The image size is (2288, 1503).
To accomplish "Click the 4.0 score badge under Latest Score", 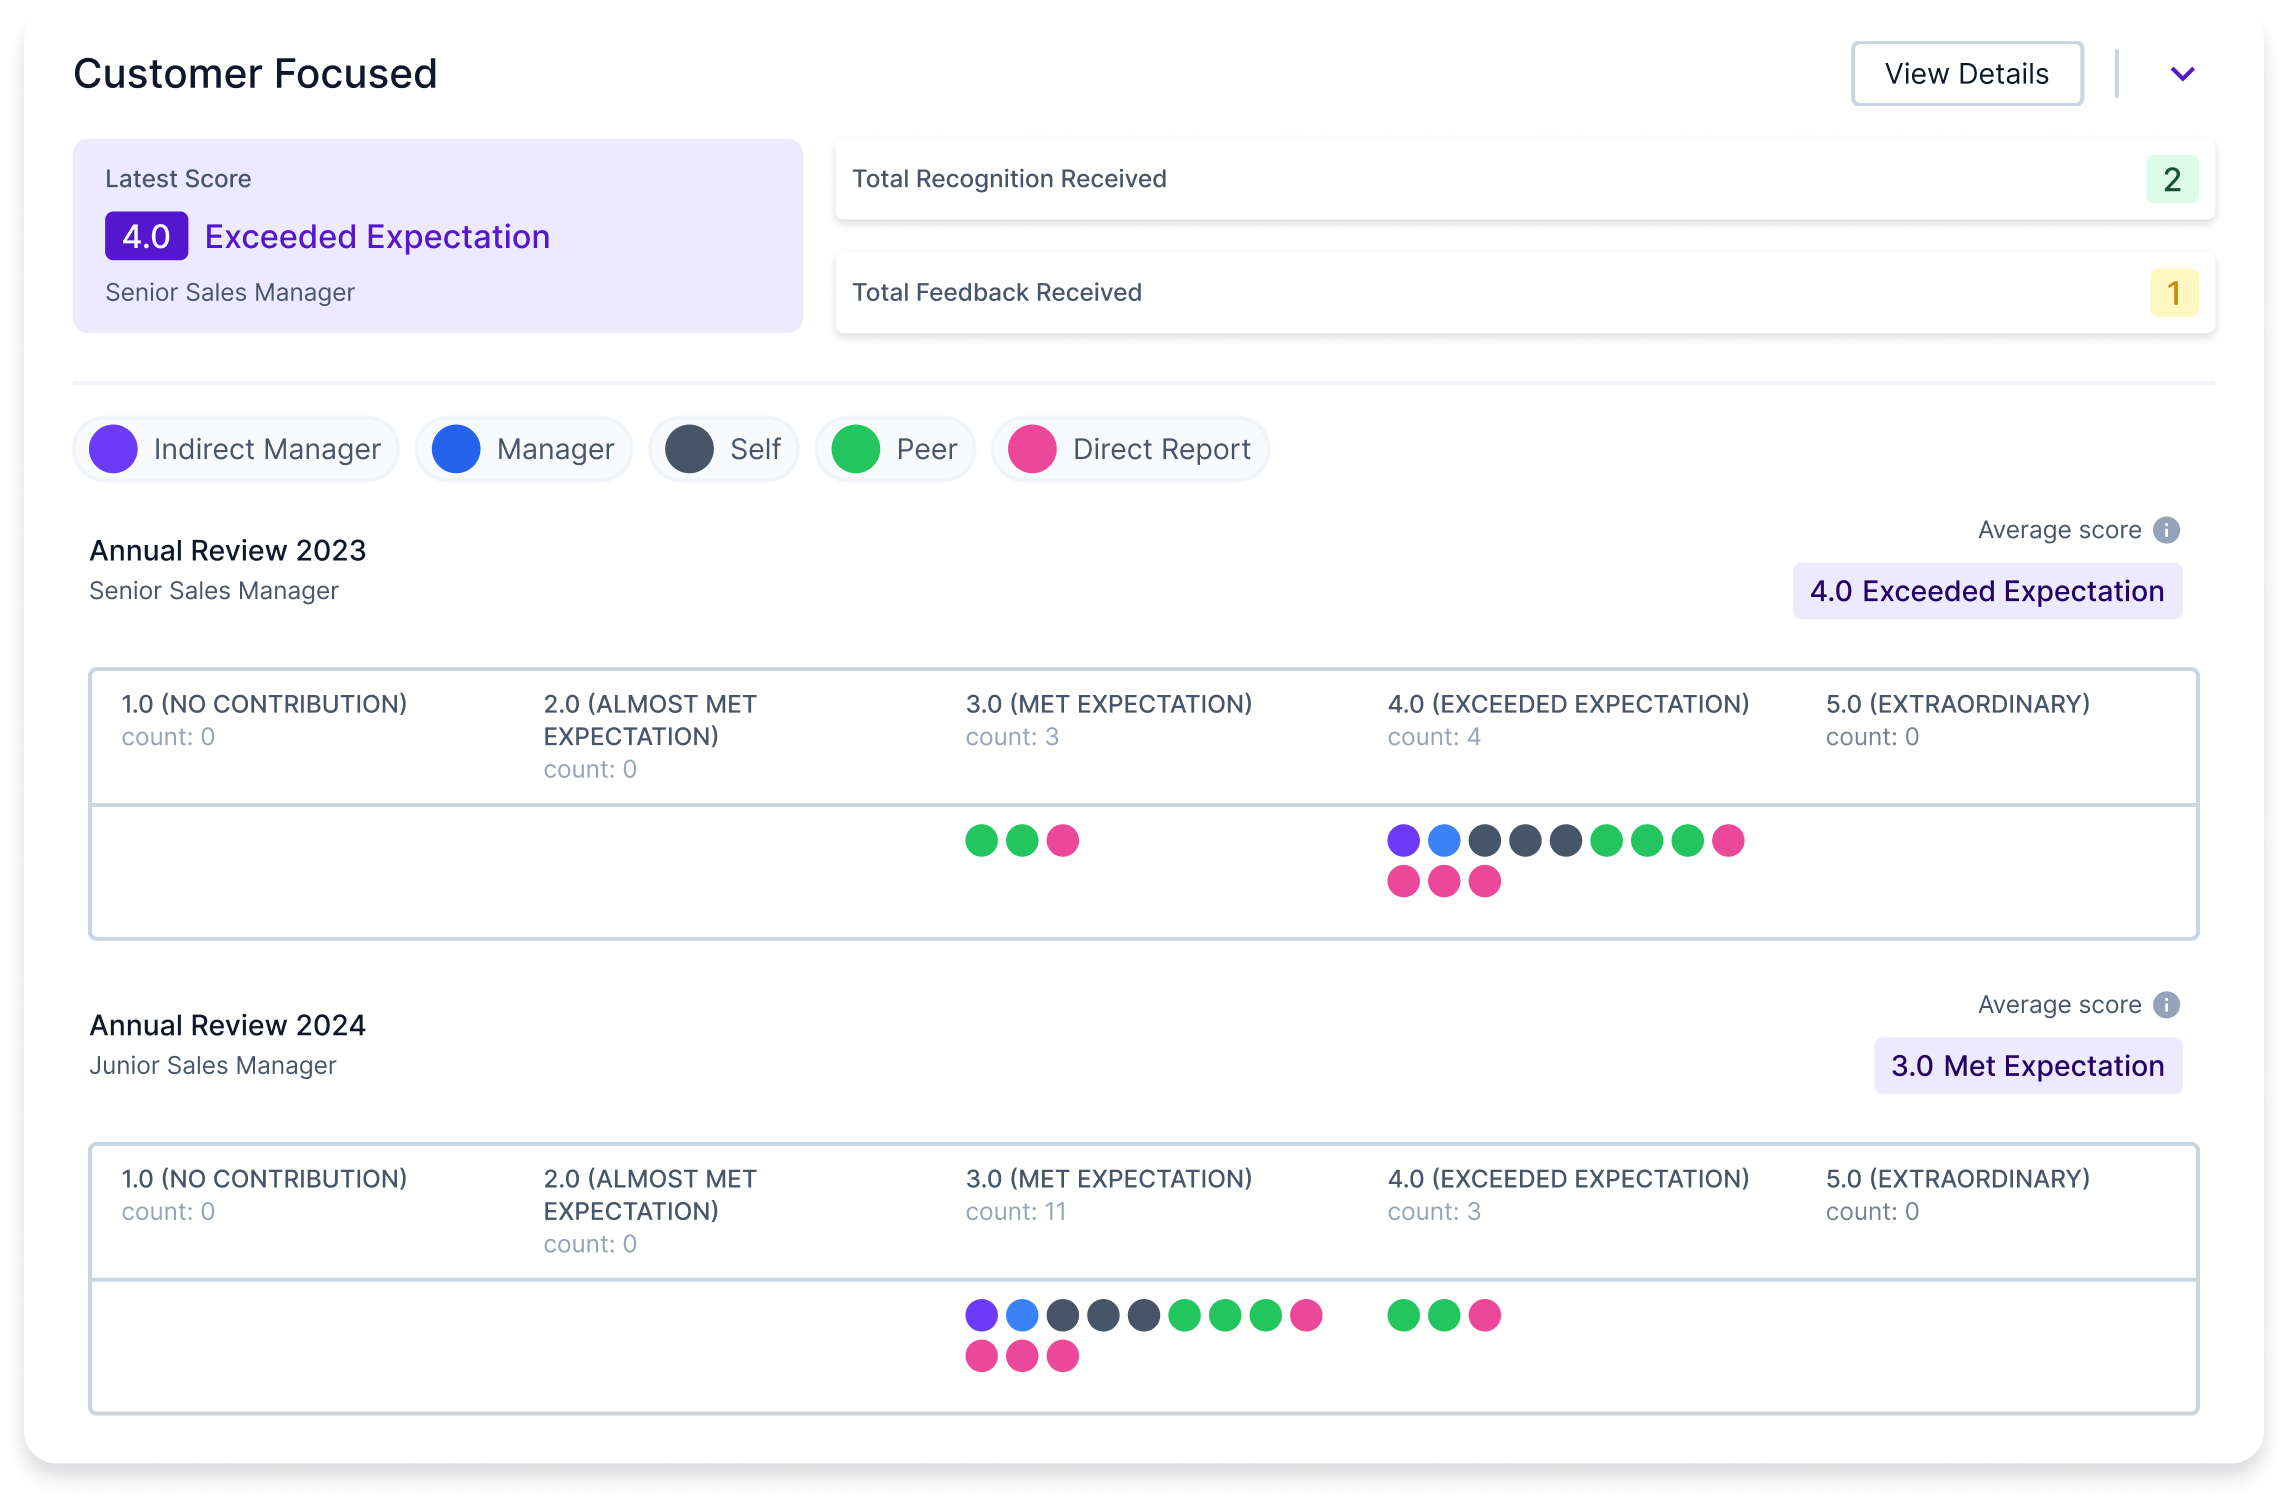I will click(146, 237).
